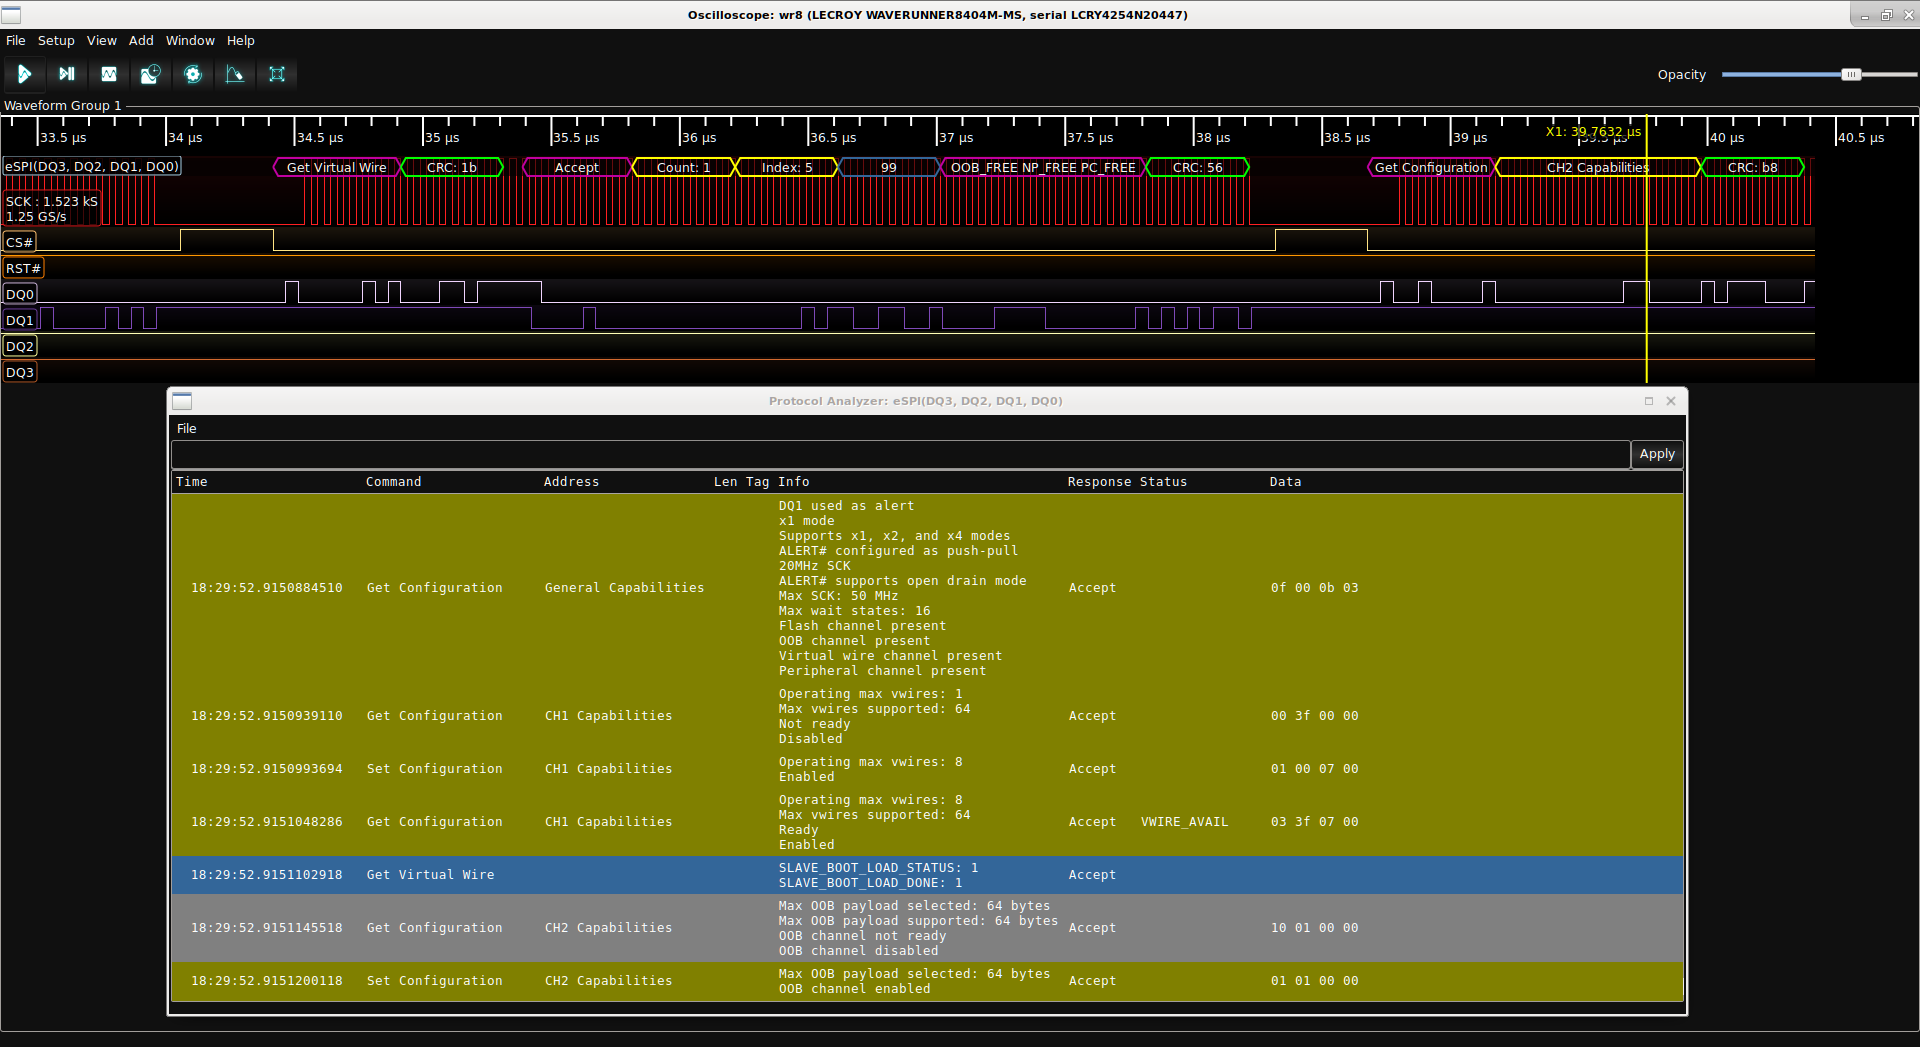This screenshot has width=1920, height=1047.
Task: Click the application window icon at top-left
Action: click(11, 15)
